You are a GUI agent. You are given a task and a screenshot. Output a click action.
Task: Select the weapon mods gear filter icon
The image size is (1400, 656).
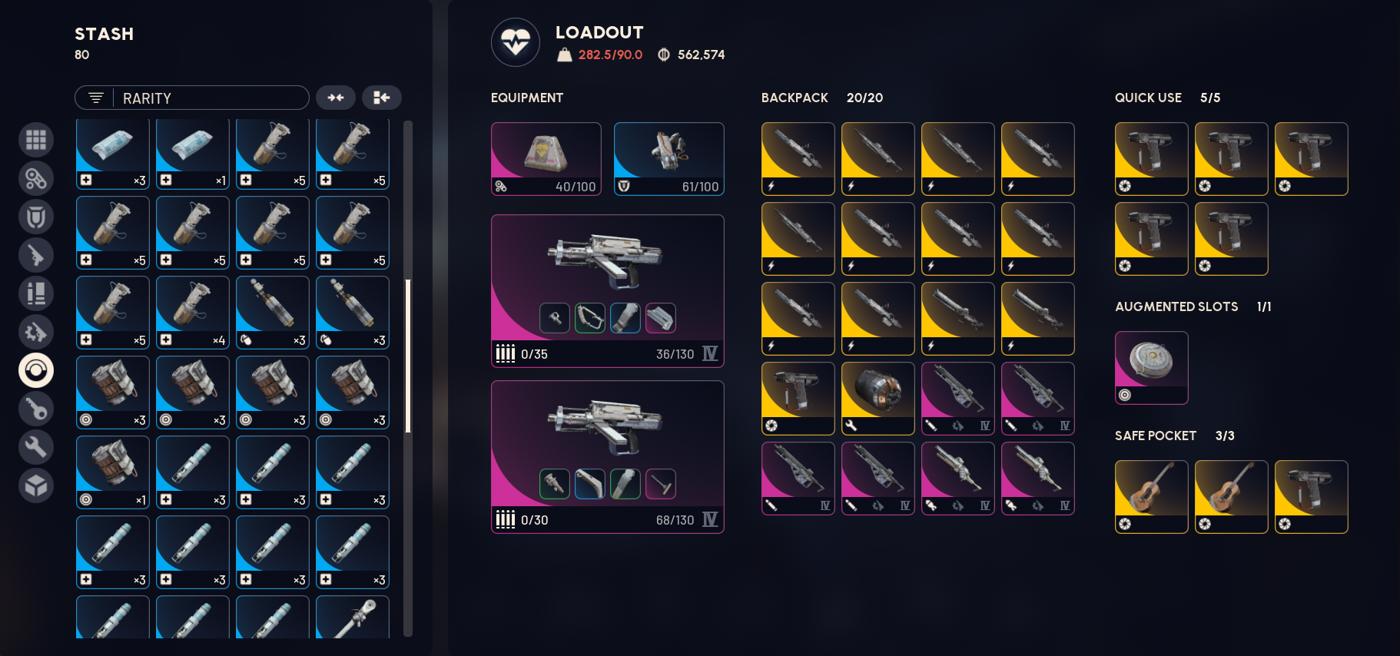[x=36, y=332]
